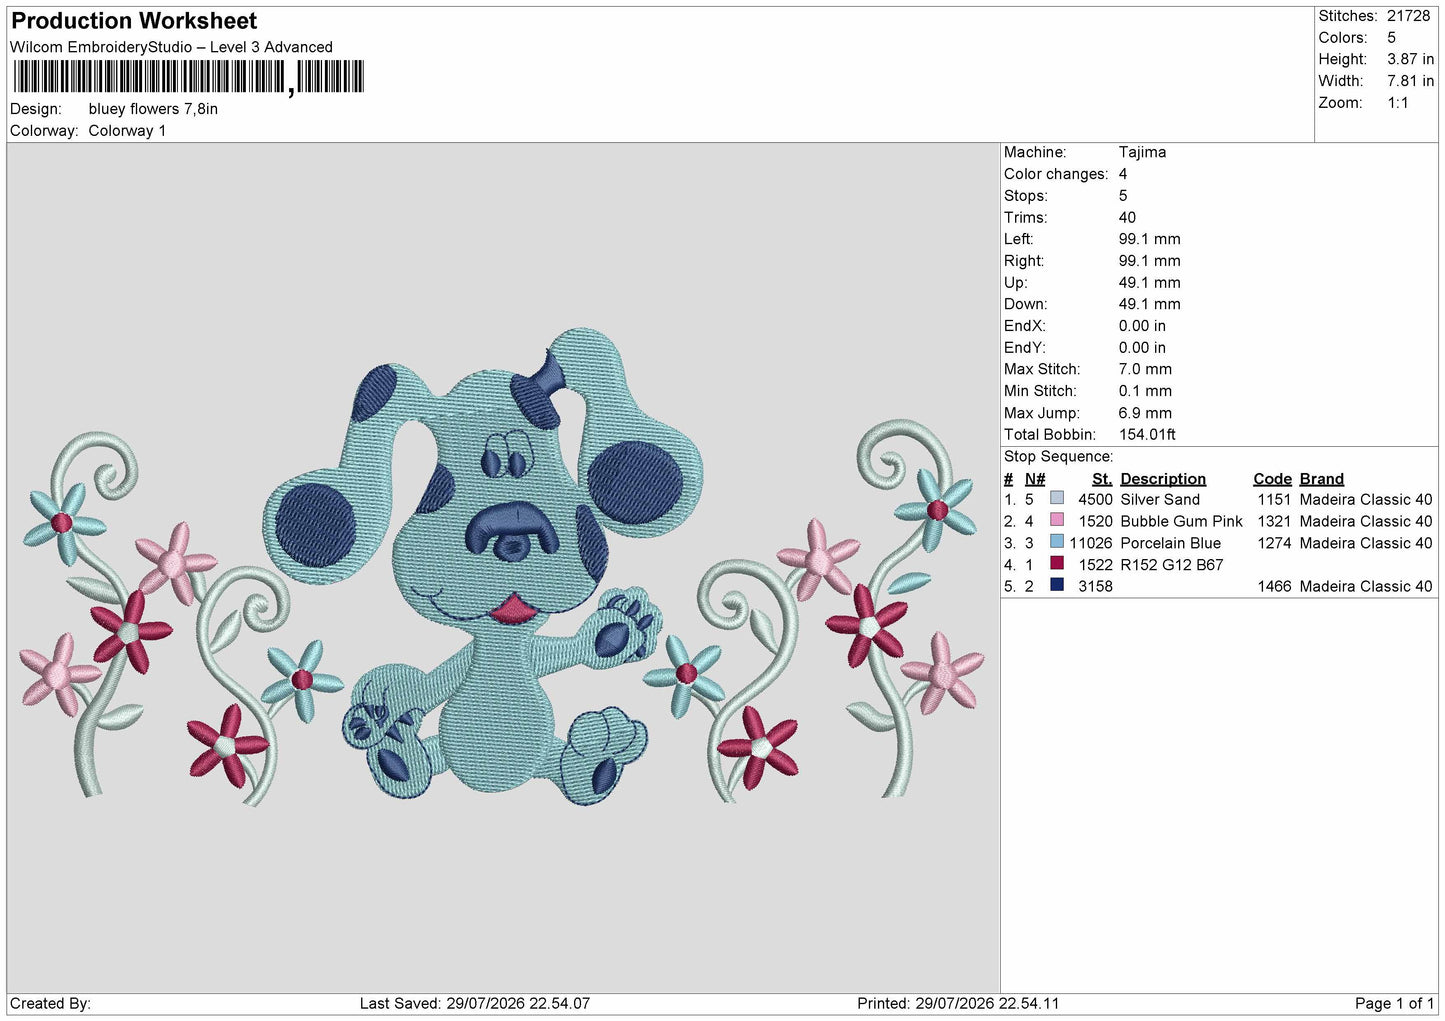Click the 'St.' column header
This screenshot has height=1021, width=1445.
click(1102, 479)
